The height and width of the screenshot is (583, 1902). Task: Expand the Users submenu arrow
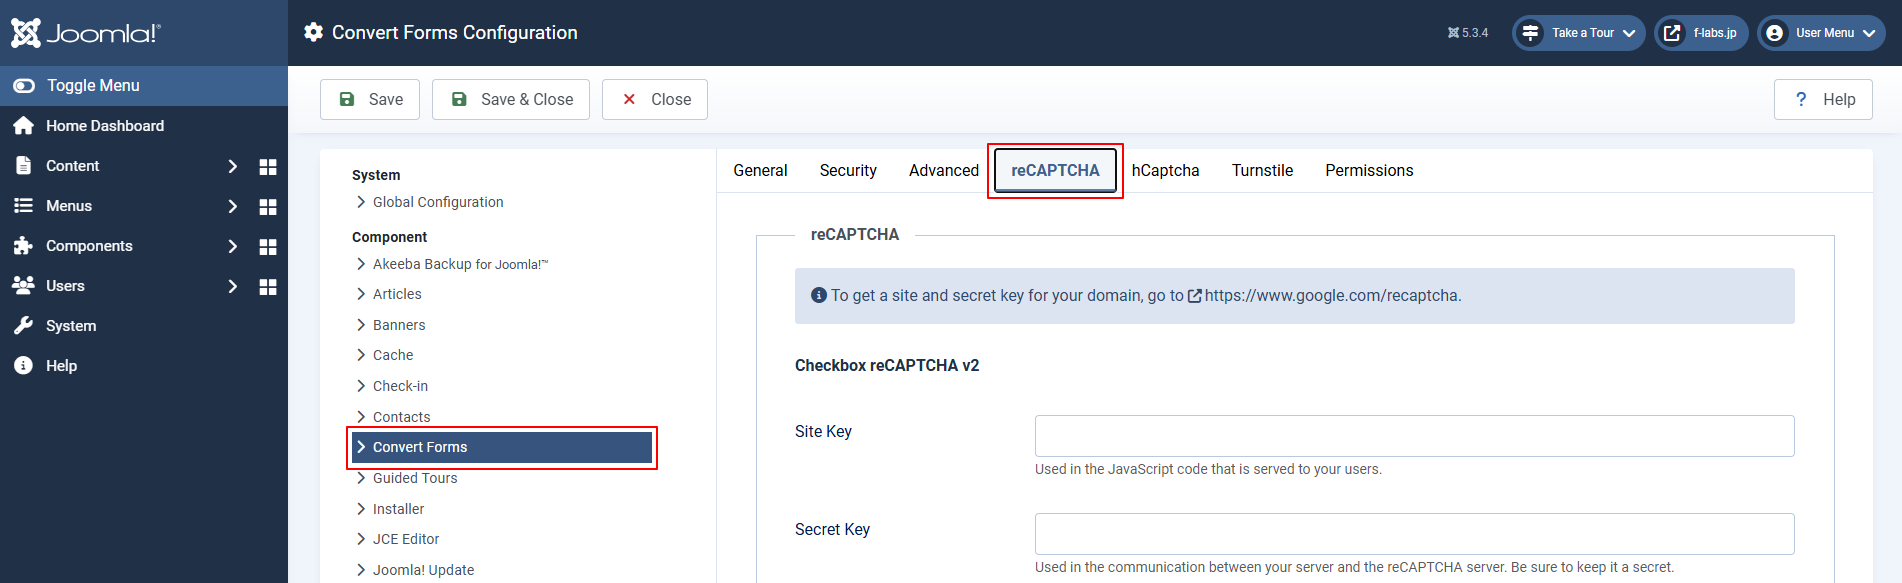pyautogui.click(x=232, y=286)
